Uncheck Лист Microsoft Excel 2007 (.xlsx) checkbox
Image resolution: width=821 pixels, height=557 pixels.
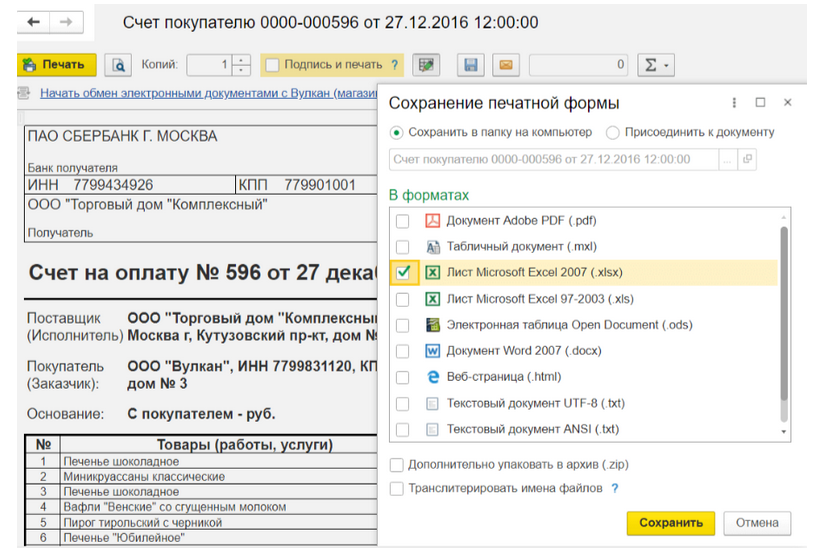click(x=402, y=273)
